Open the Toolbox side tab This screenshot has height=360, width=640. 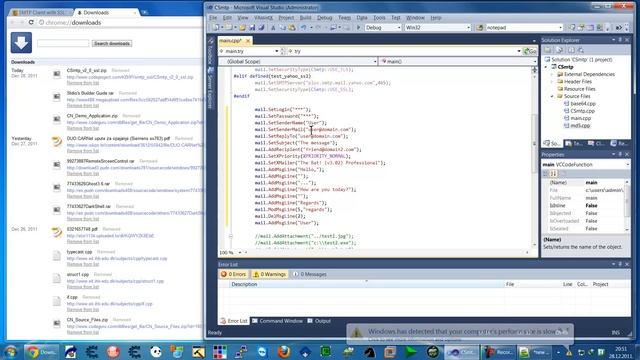coord(211,51)
